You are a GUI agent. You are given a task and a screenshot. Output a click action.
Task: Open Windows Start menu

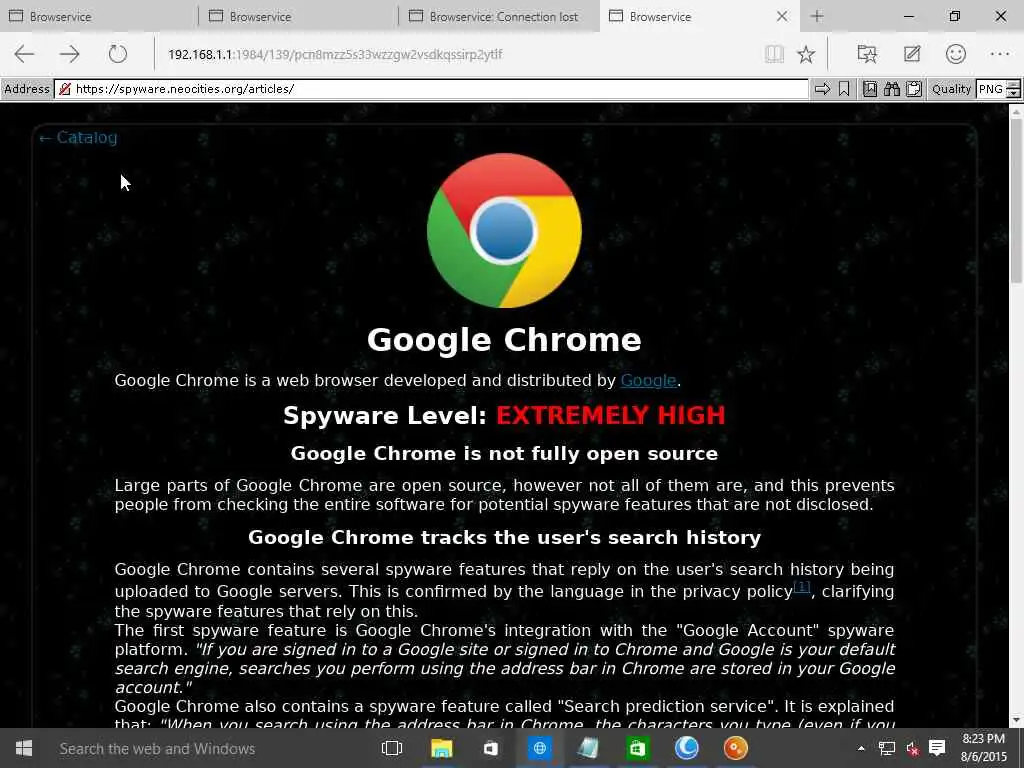(x=24, y=748)
